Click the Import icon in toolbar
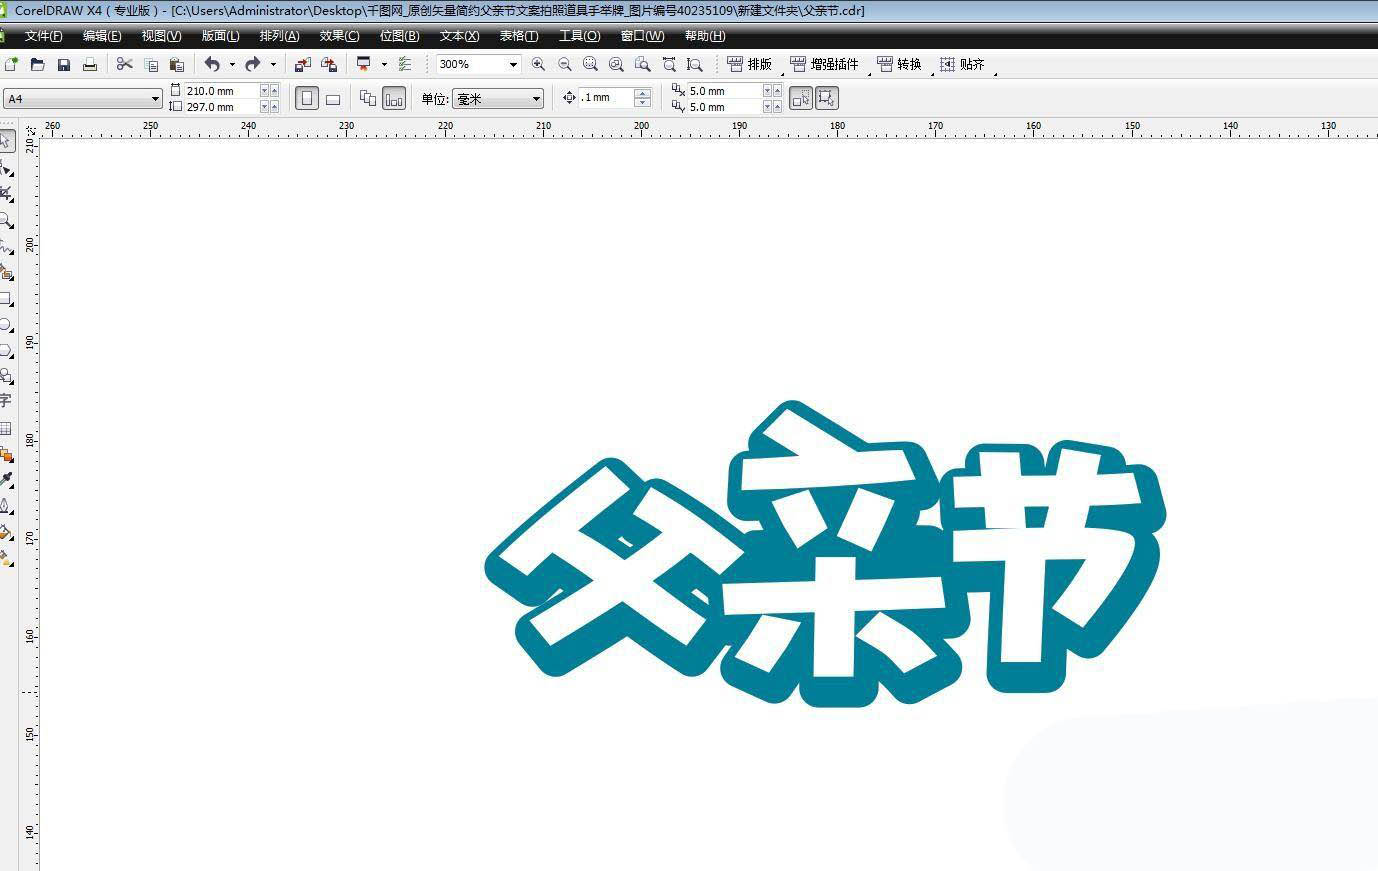The width and height of the screenshot is (1378, 871). 302,64
